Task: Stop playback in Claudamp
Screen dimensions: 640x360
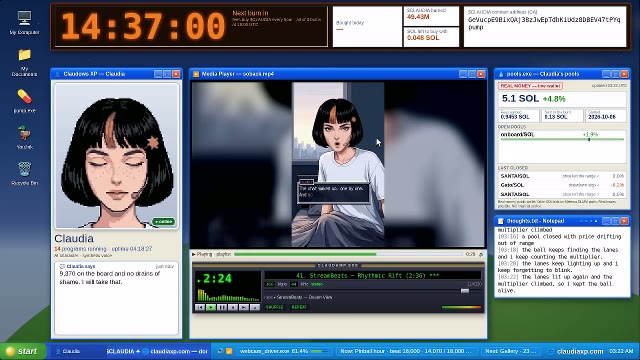Action: pyautogui.click(x=233, y=307)
